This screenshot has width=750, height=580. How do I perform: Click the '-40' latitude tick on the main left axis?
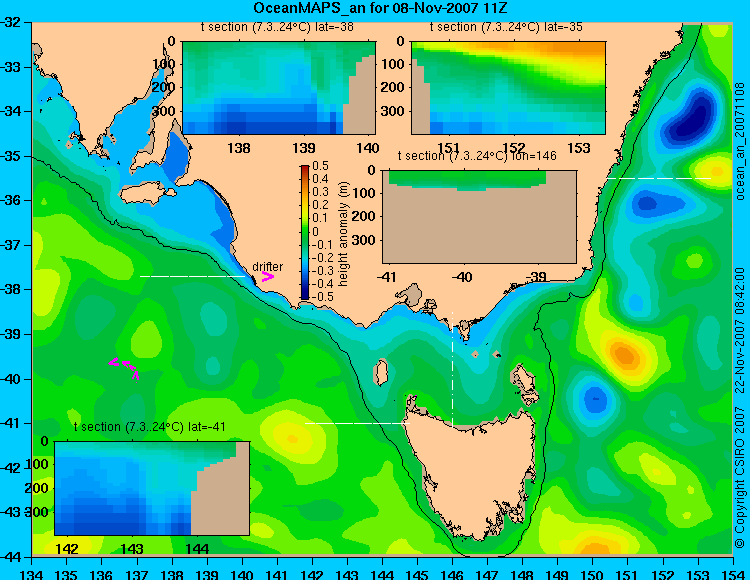pos(11,379)
